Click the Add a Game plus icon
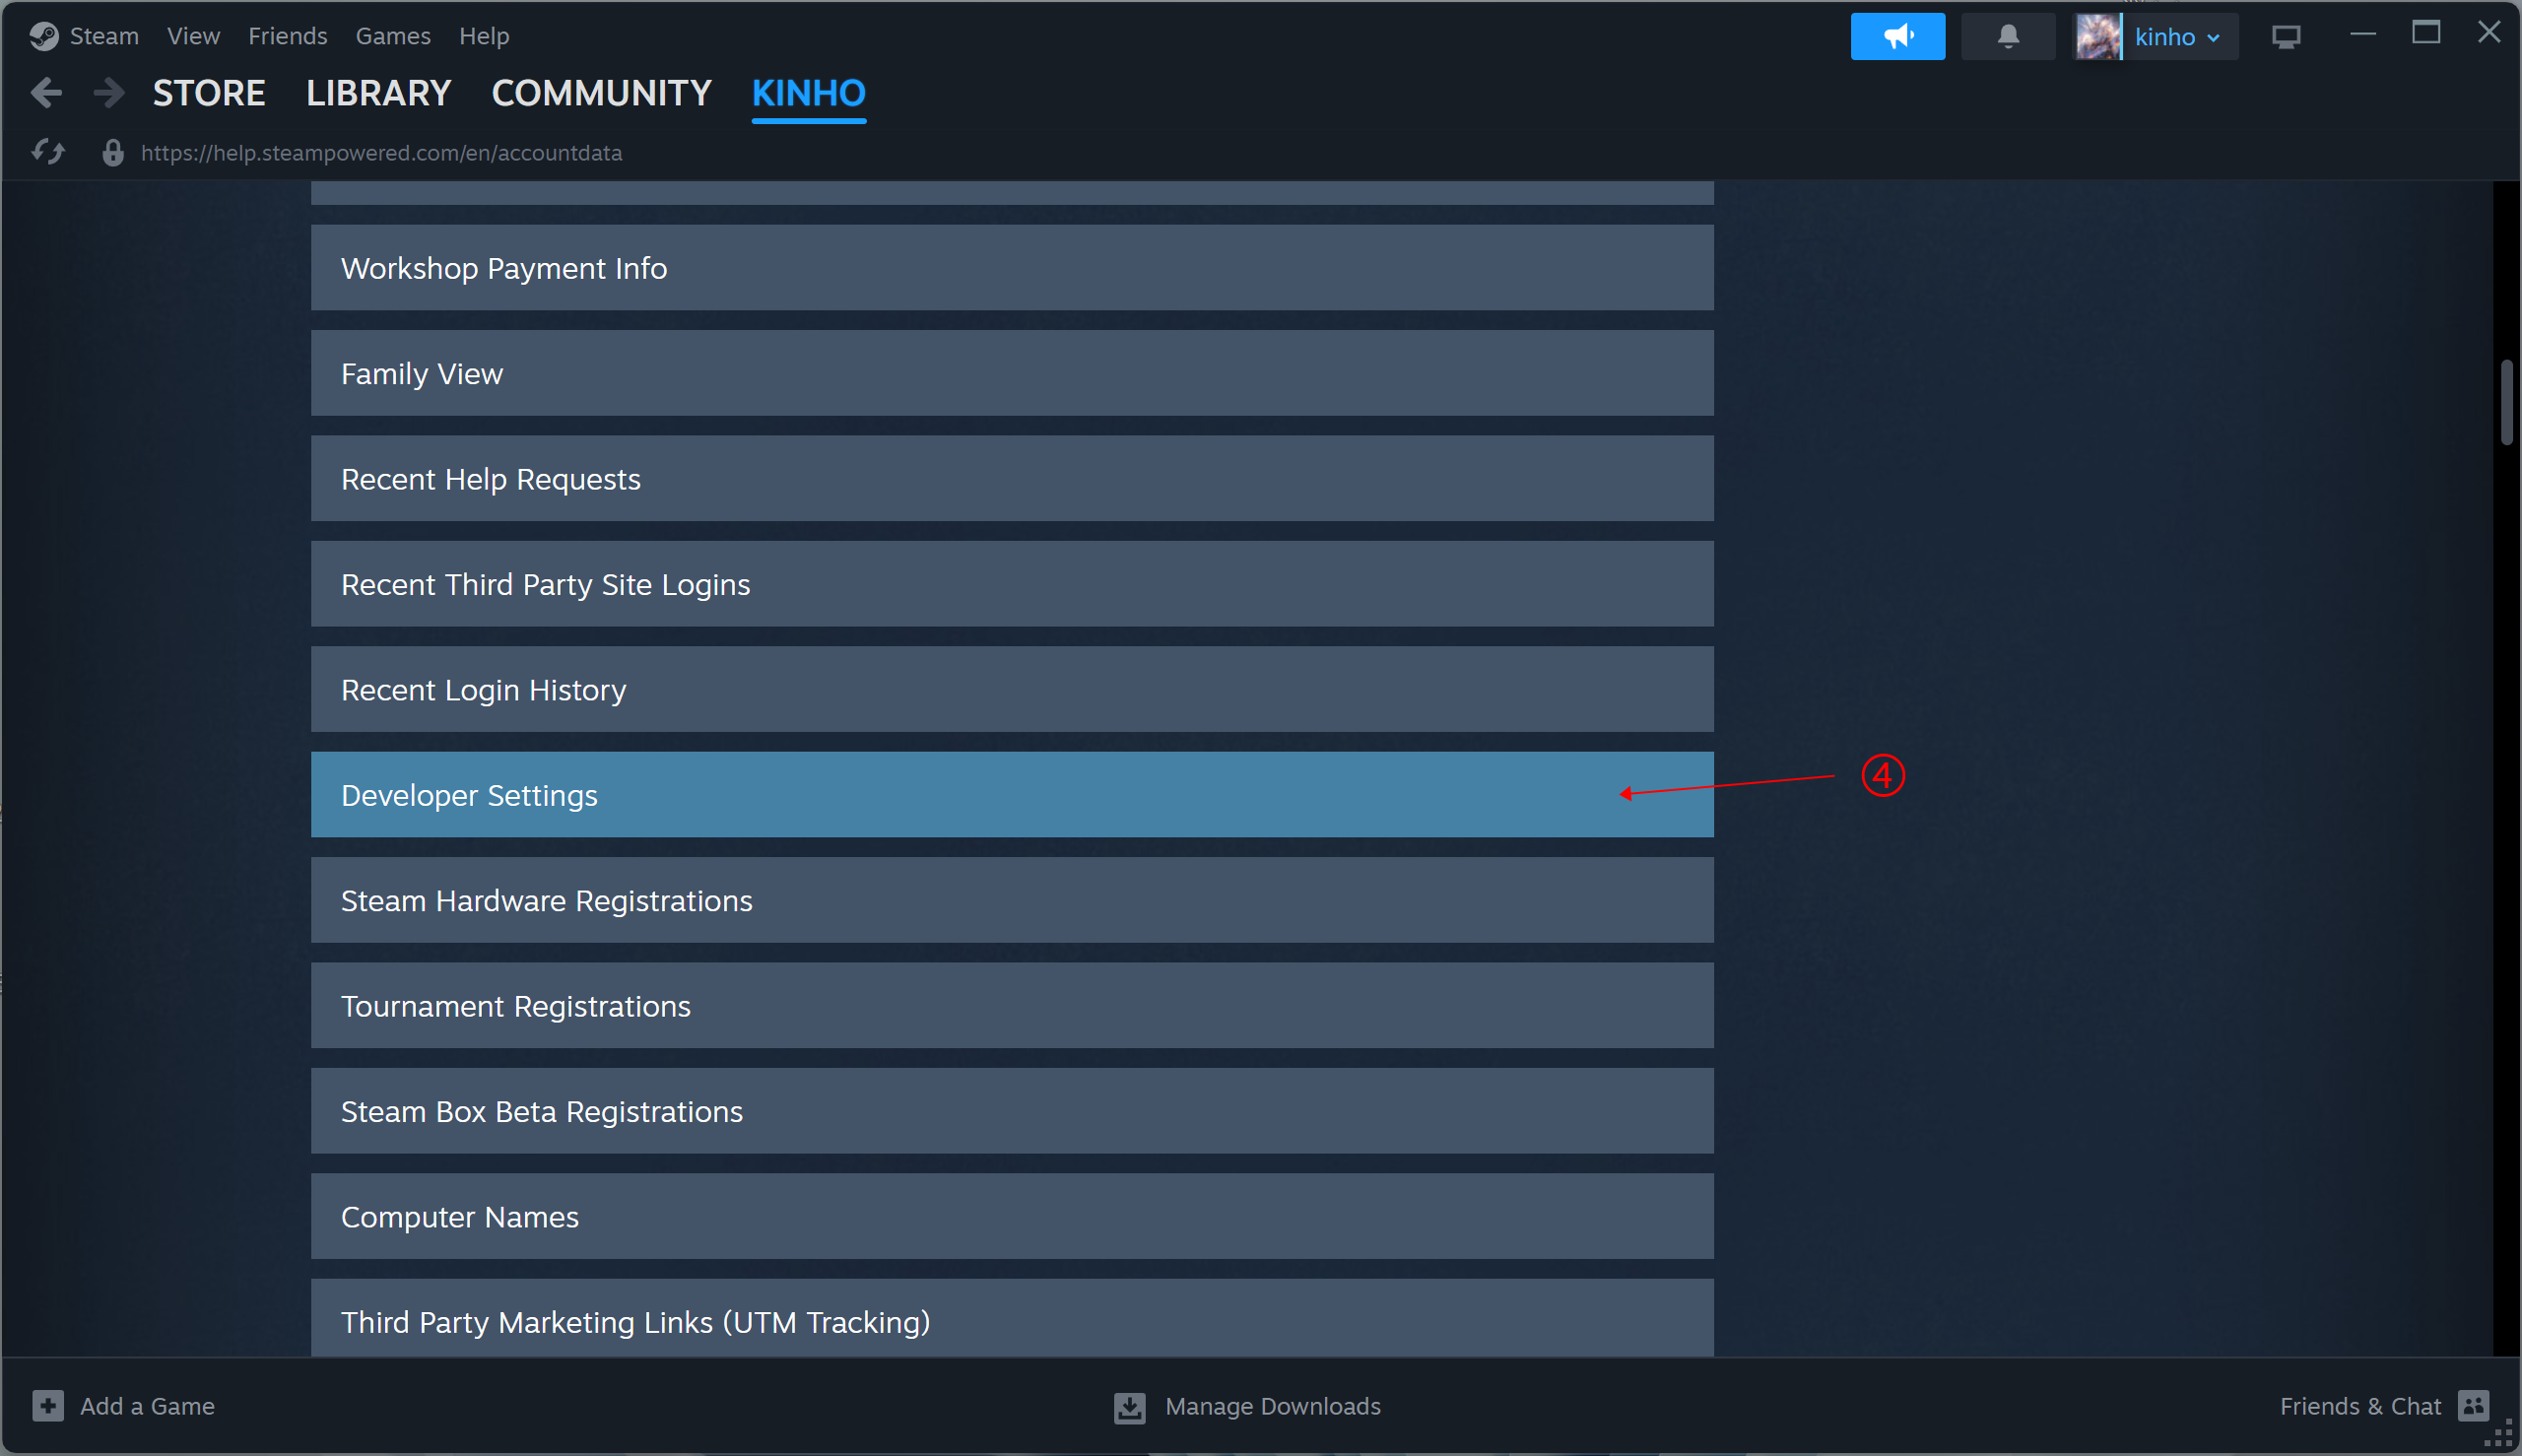 click(x=47, y=1405)
